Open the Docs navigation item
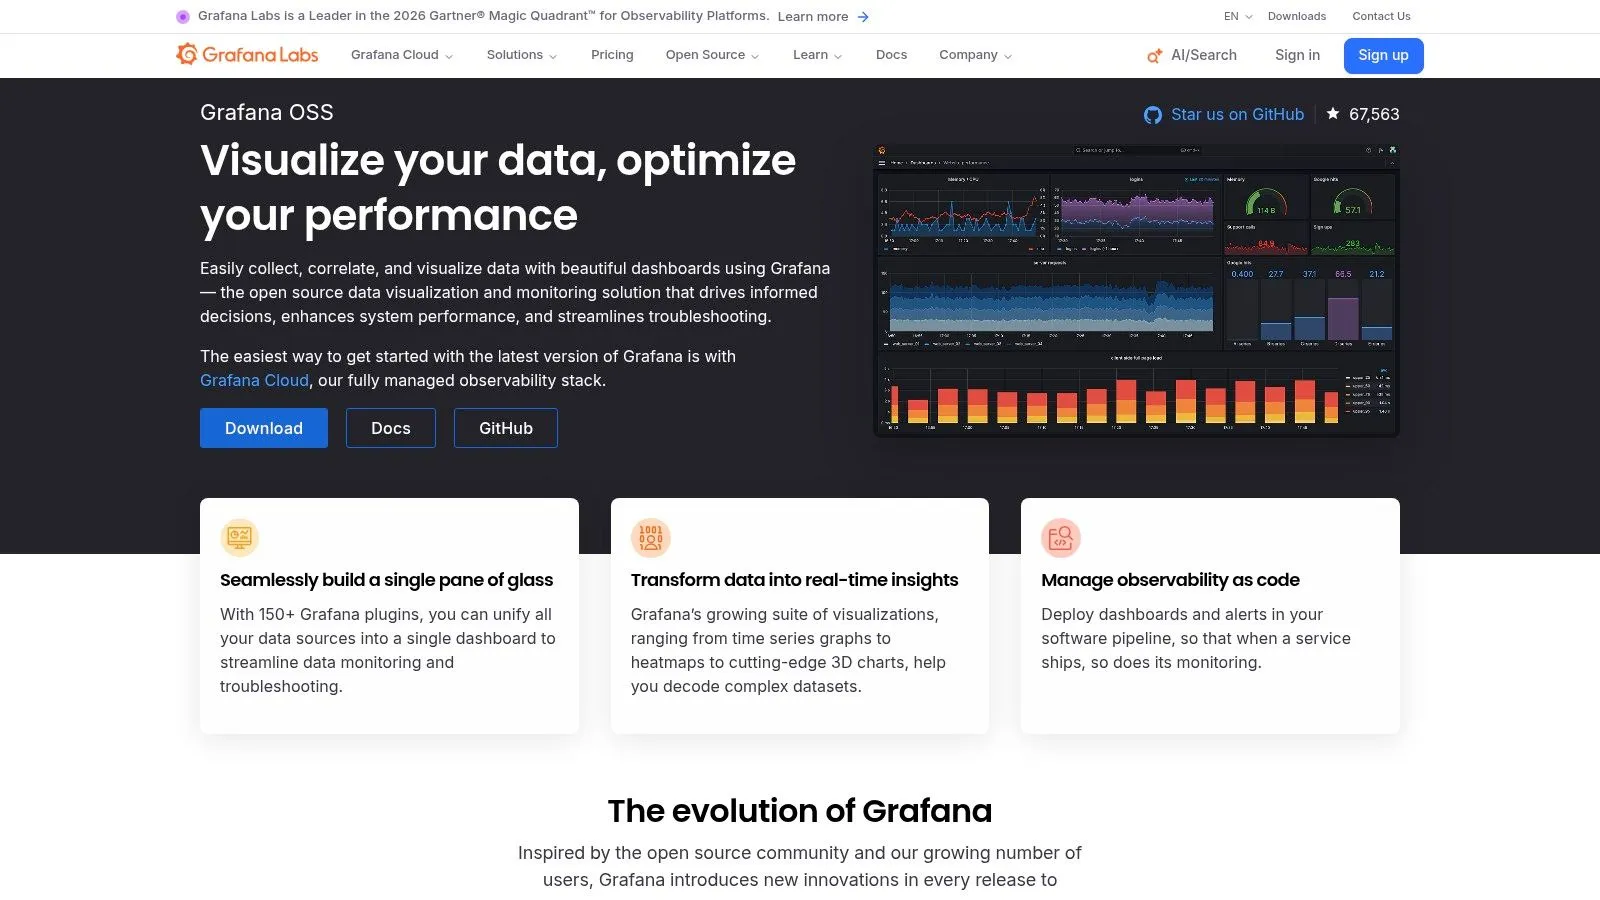The image size is (1600, 900). click(891, 55)
